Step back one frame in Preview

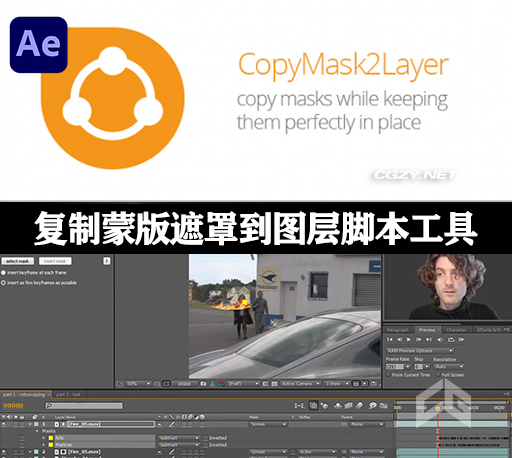[x=399, y=339]
